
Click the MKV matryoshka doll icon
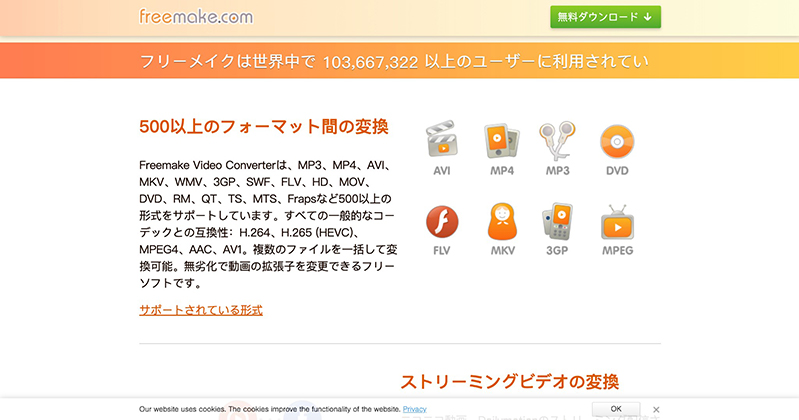502,222
